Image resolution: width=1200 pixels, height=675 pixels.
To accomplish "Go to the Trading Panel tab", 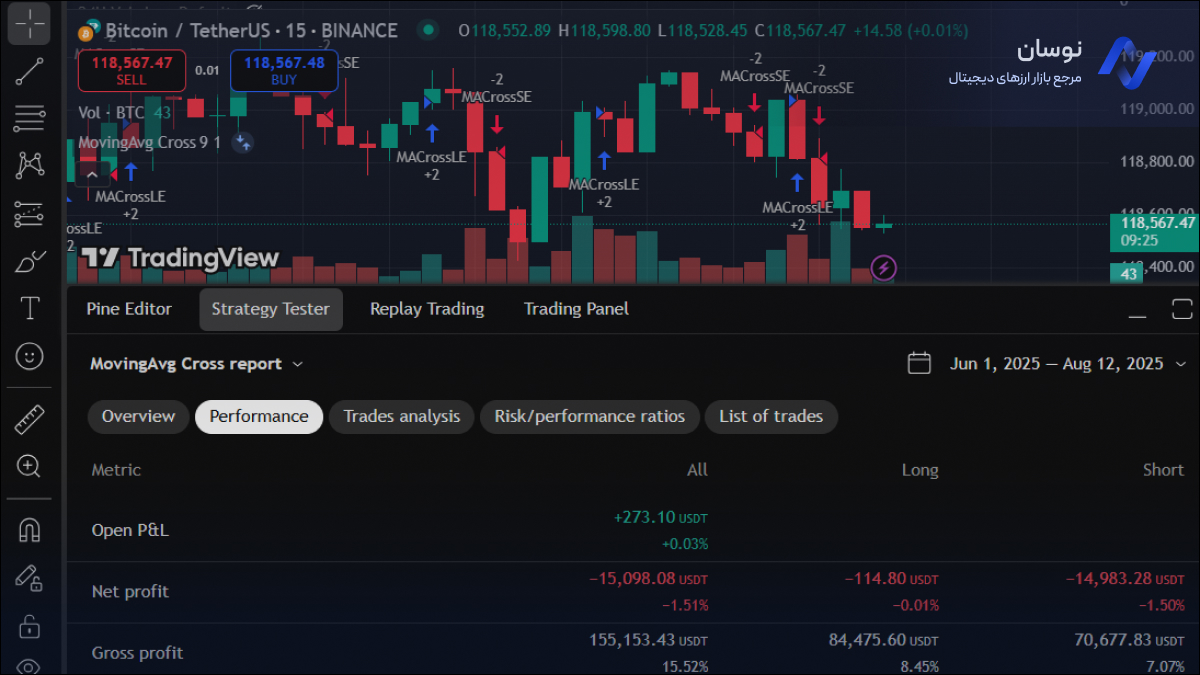I will pos(576,309).
